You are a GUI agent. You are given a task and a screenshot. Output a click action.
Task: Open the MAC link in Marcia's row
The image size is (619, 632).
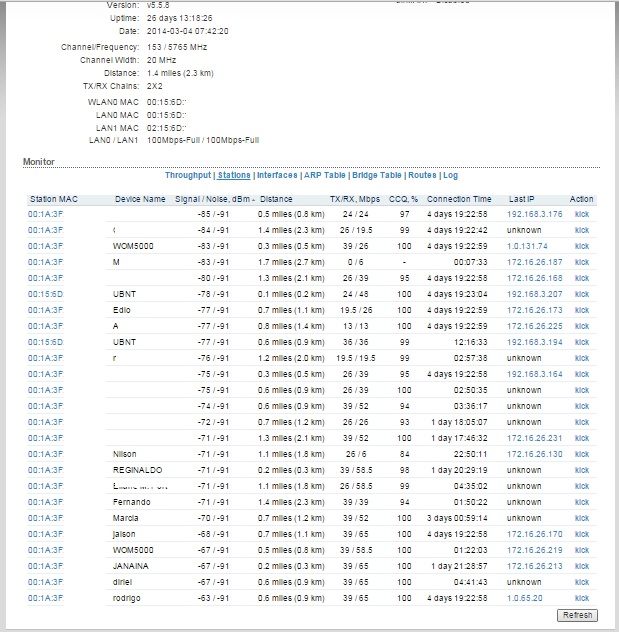46,517
